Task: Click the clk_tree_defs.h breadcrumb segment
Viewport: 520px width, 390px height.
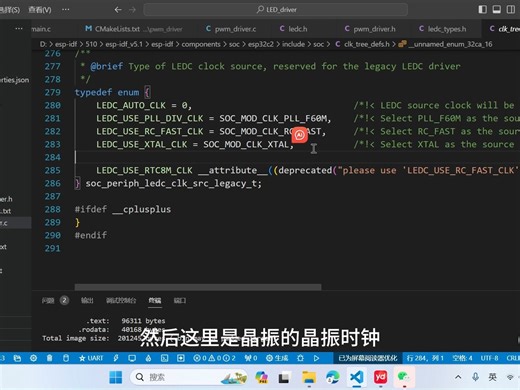Action: click(x=366, y=44)
